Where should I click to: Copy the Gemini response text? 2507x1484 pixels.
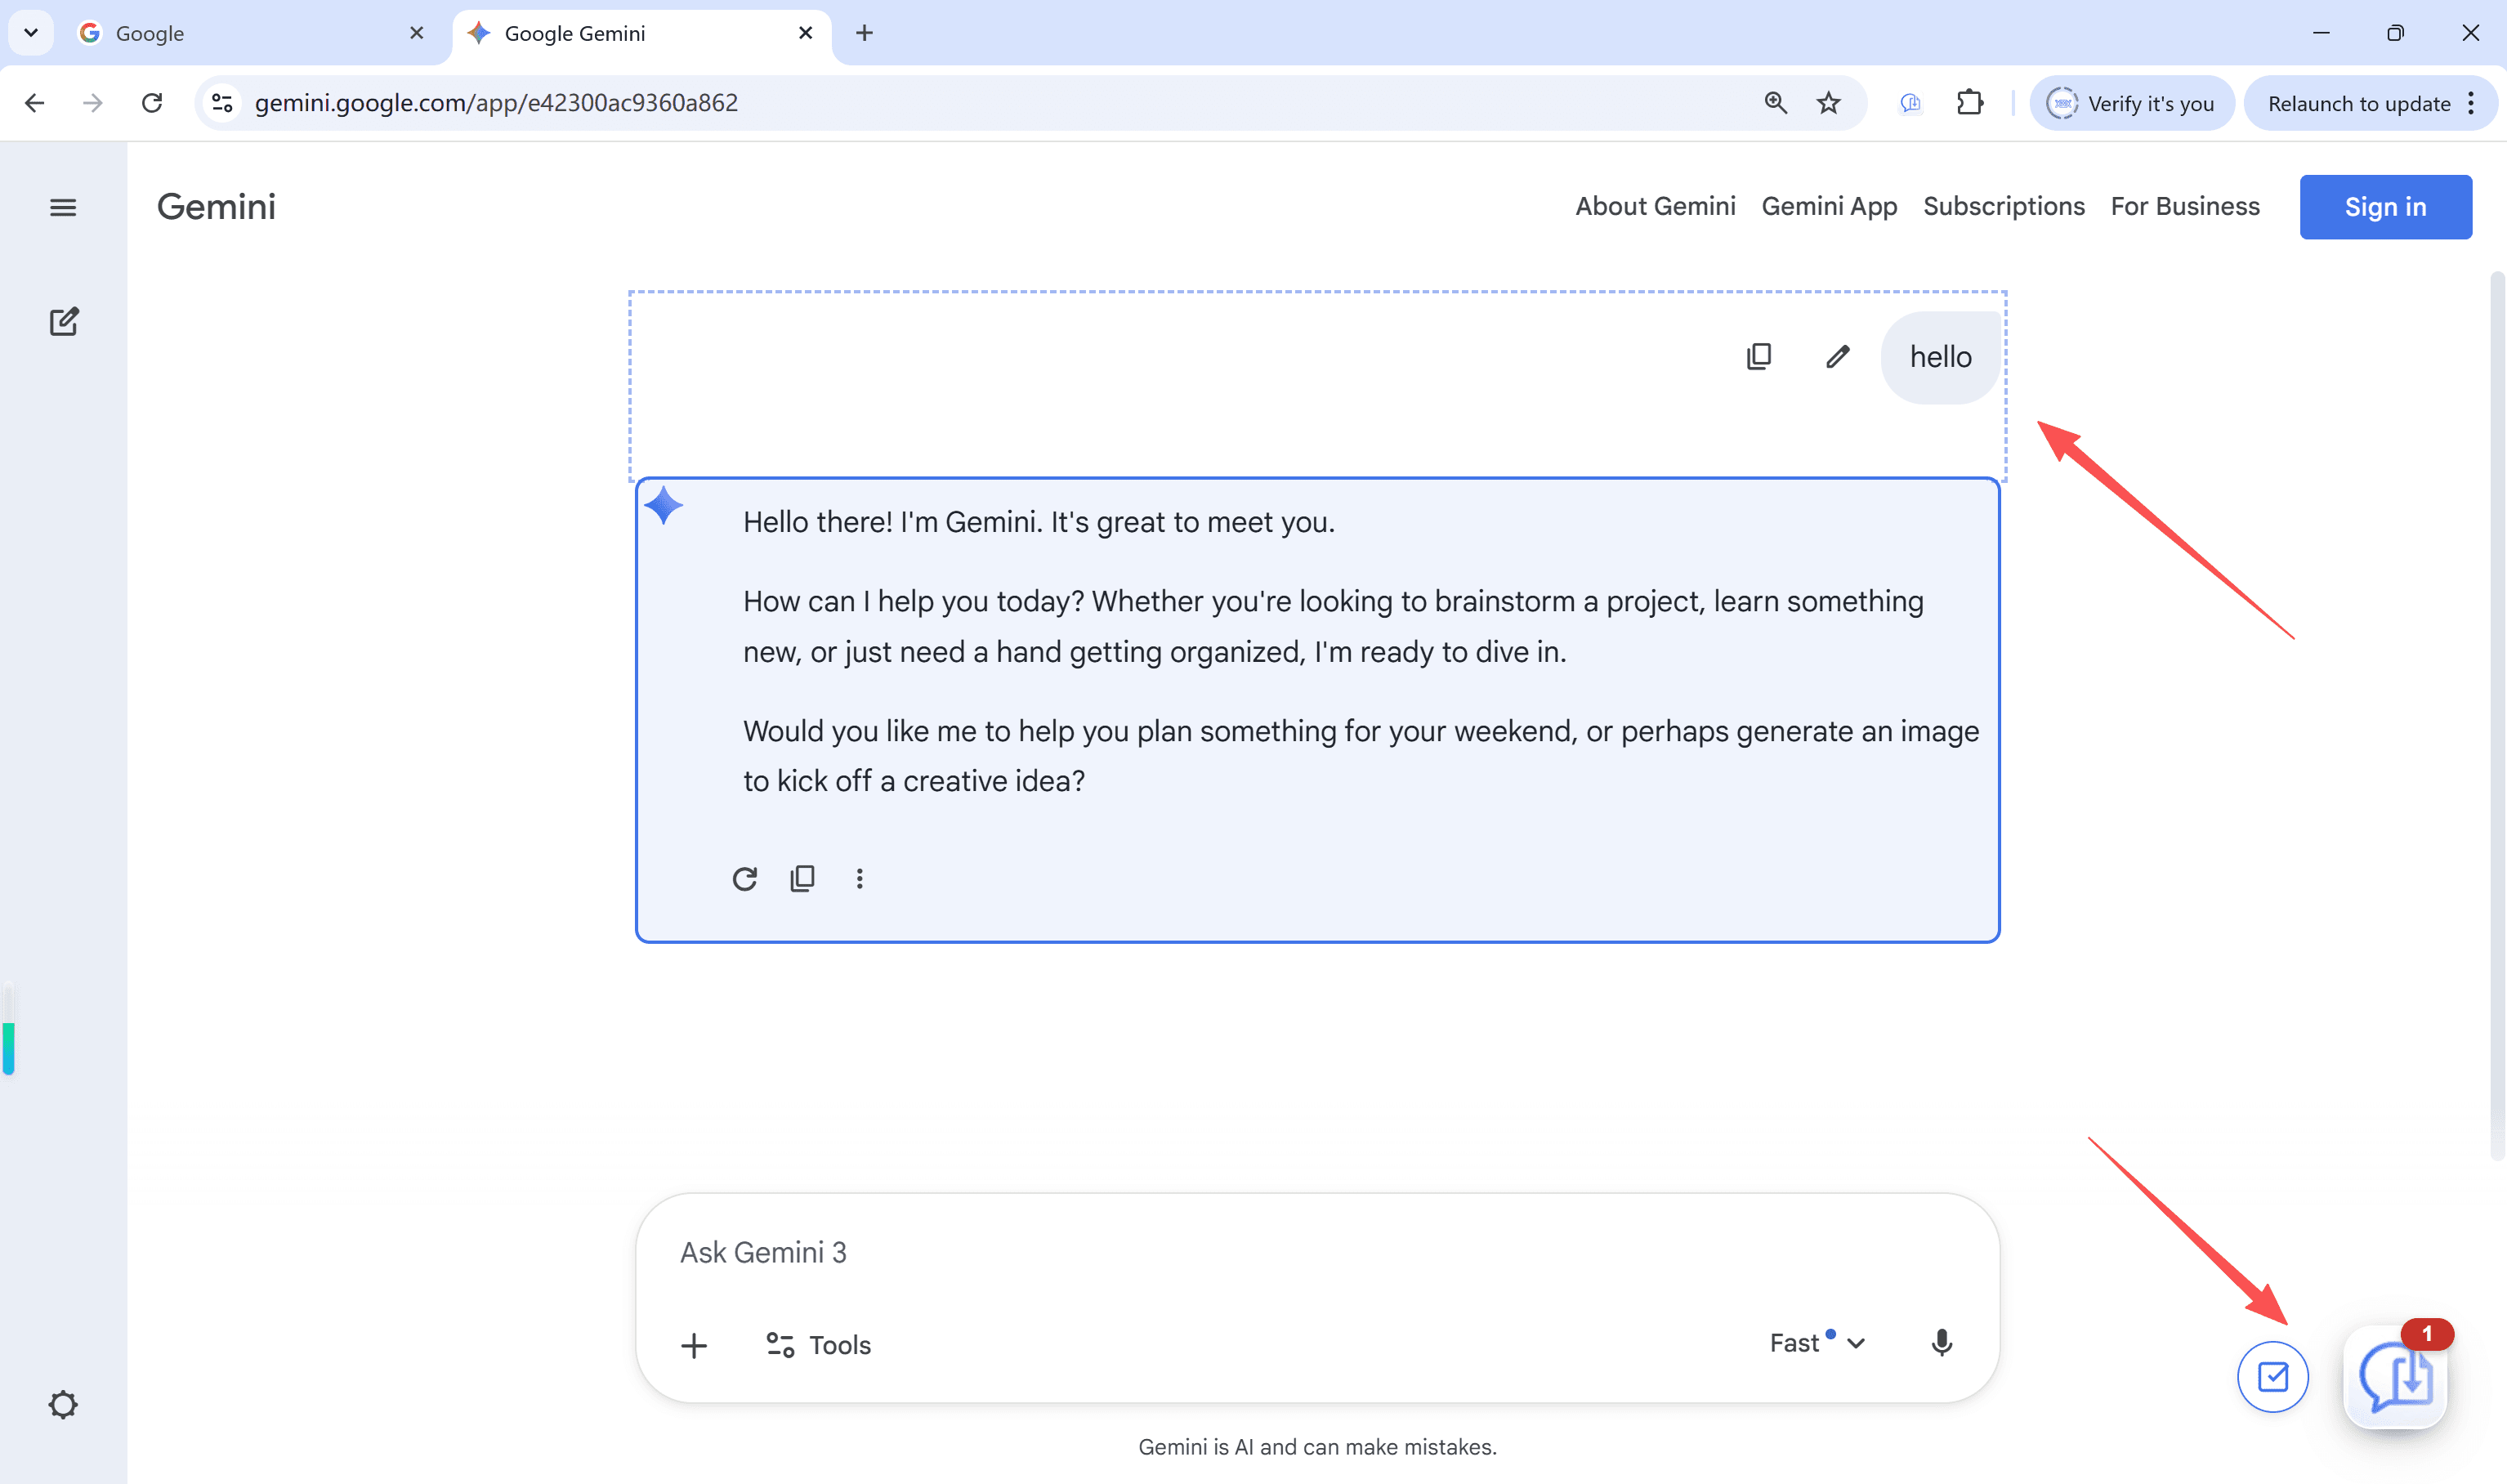point(802,878)
